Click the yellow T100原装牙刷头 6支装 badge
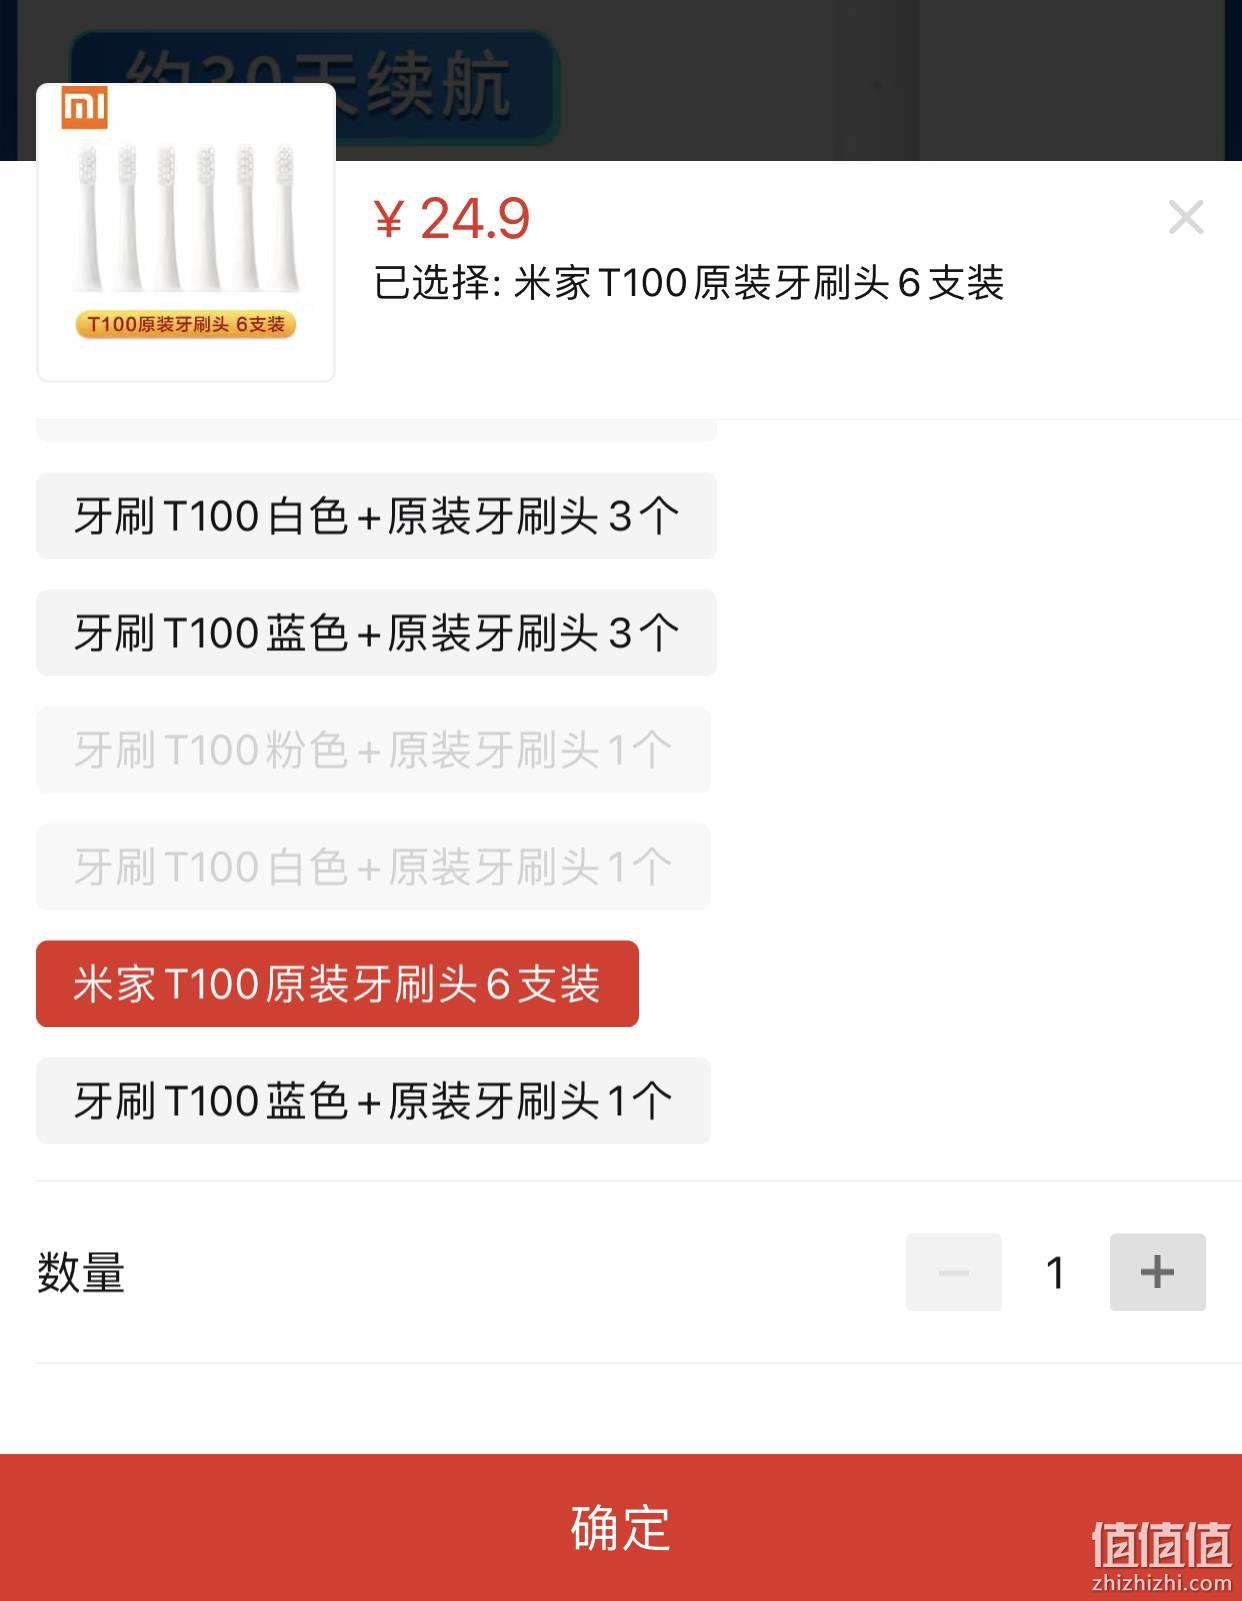Screen dimensions: 1242x1601 click(x=186, y=324)
